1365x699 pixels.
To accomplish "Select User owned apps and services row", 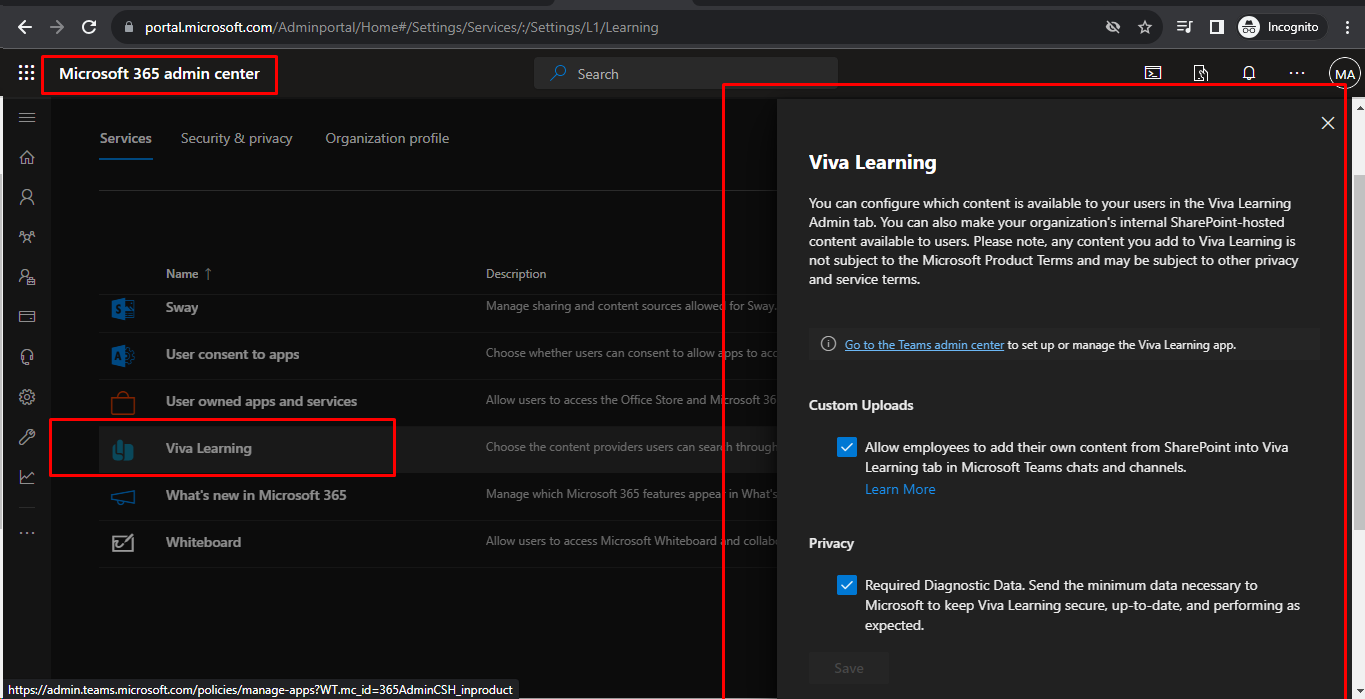I will tap(261, 402).
